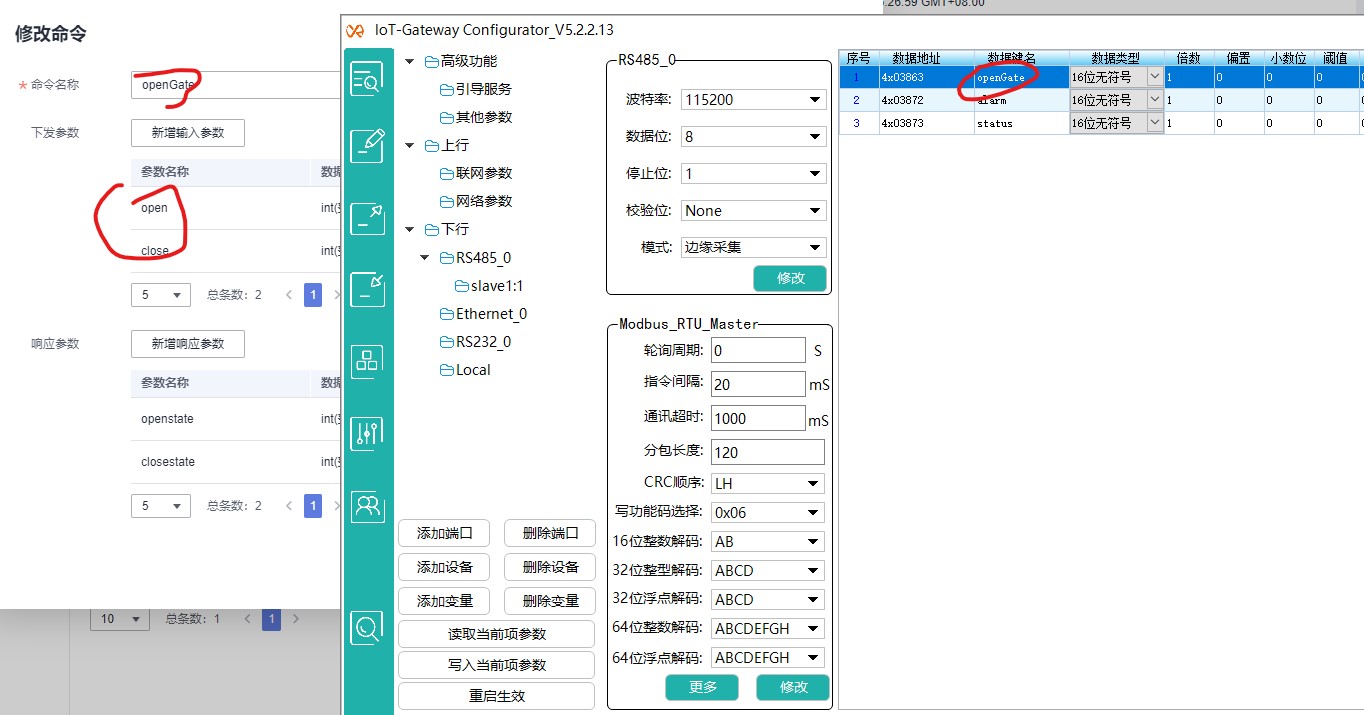The width and height of the screenshot is (1364, 715).
Task: Select the Ethernet_0 folder node
Action: point(484,314)
